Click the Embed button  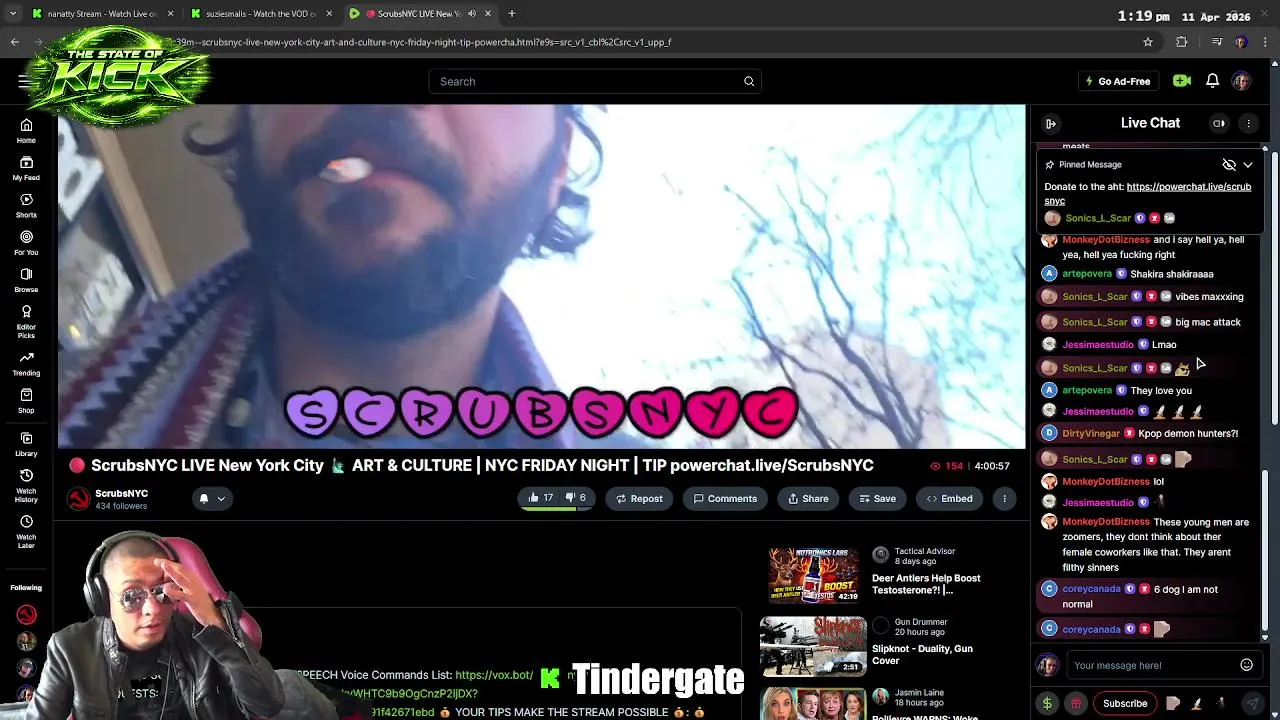click(x=950, y=498)
